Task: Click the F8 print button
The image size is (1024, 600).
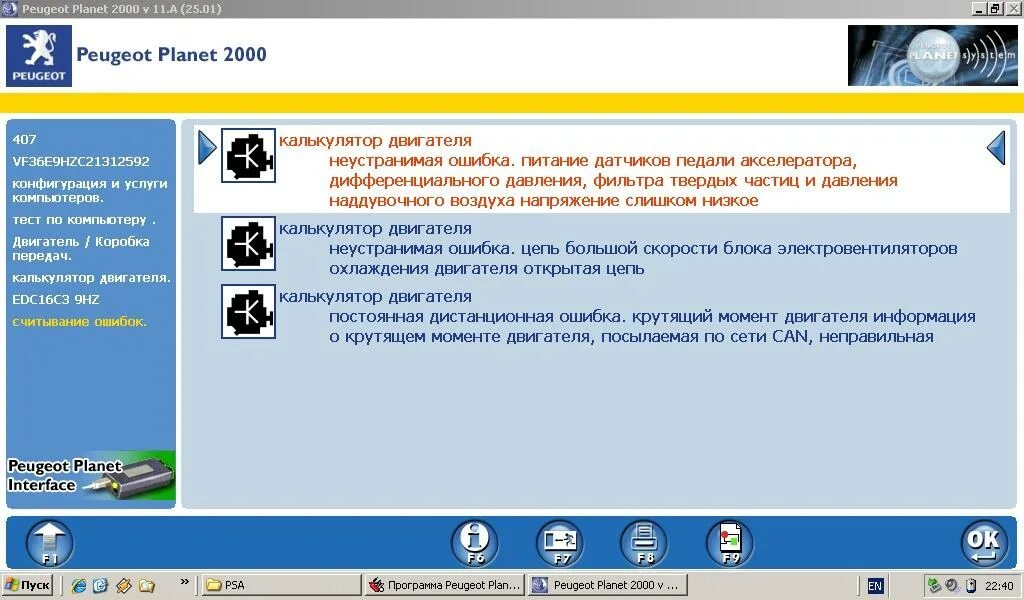Action: pyautogui.click(x=644, y=543)
